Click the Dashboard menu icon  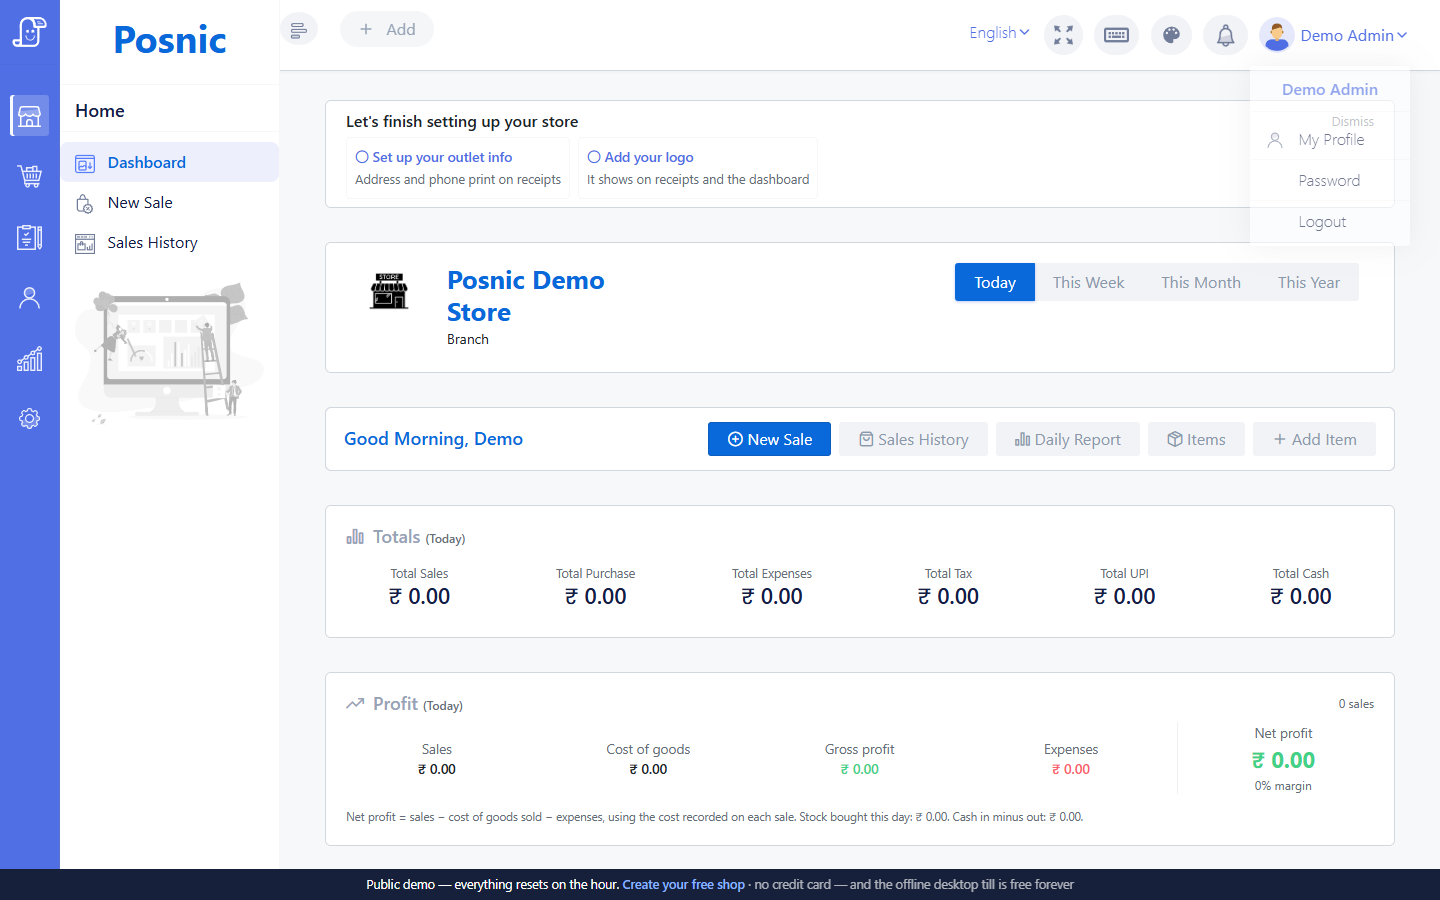click(x=85, y=163)
